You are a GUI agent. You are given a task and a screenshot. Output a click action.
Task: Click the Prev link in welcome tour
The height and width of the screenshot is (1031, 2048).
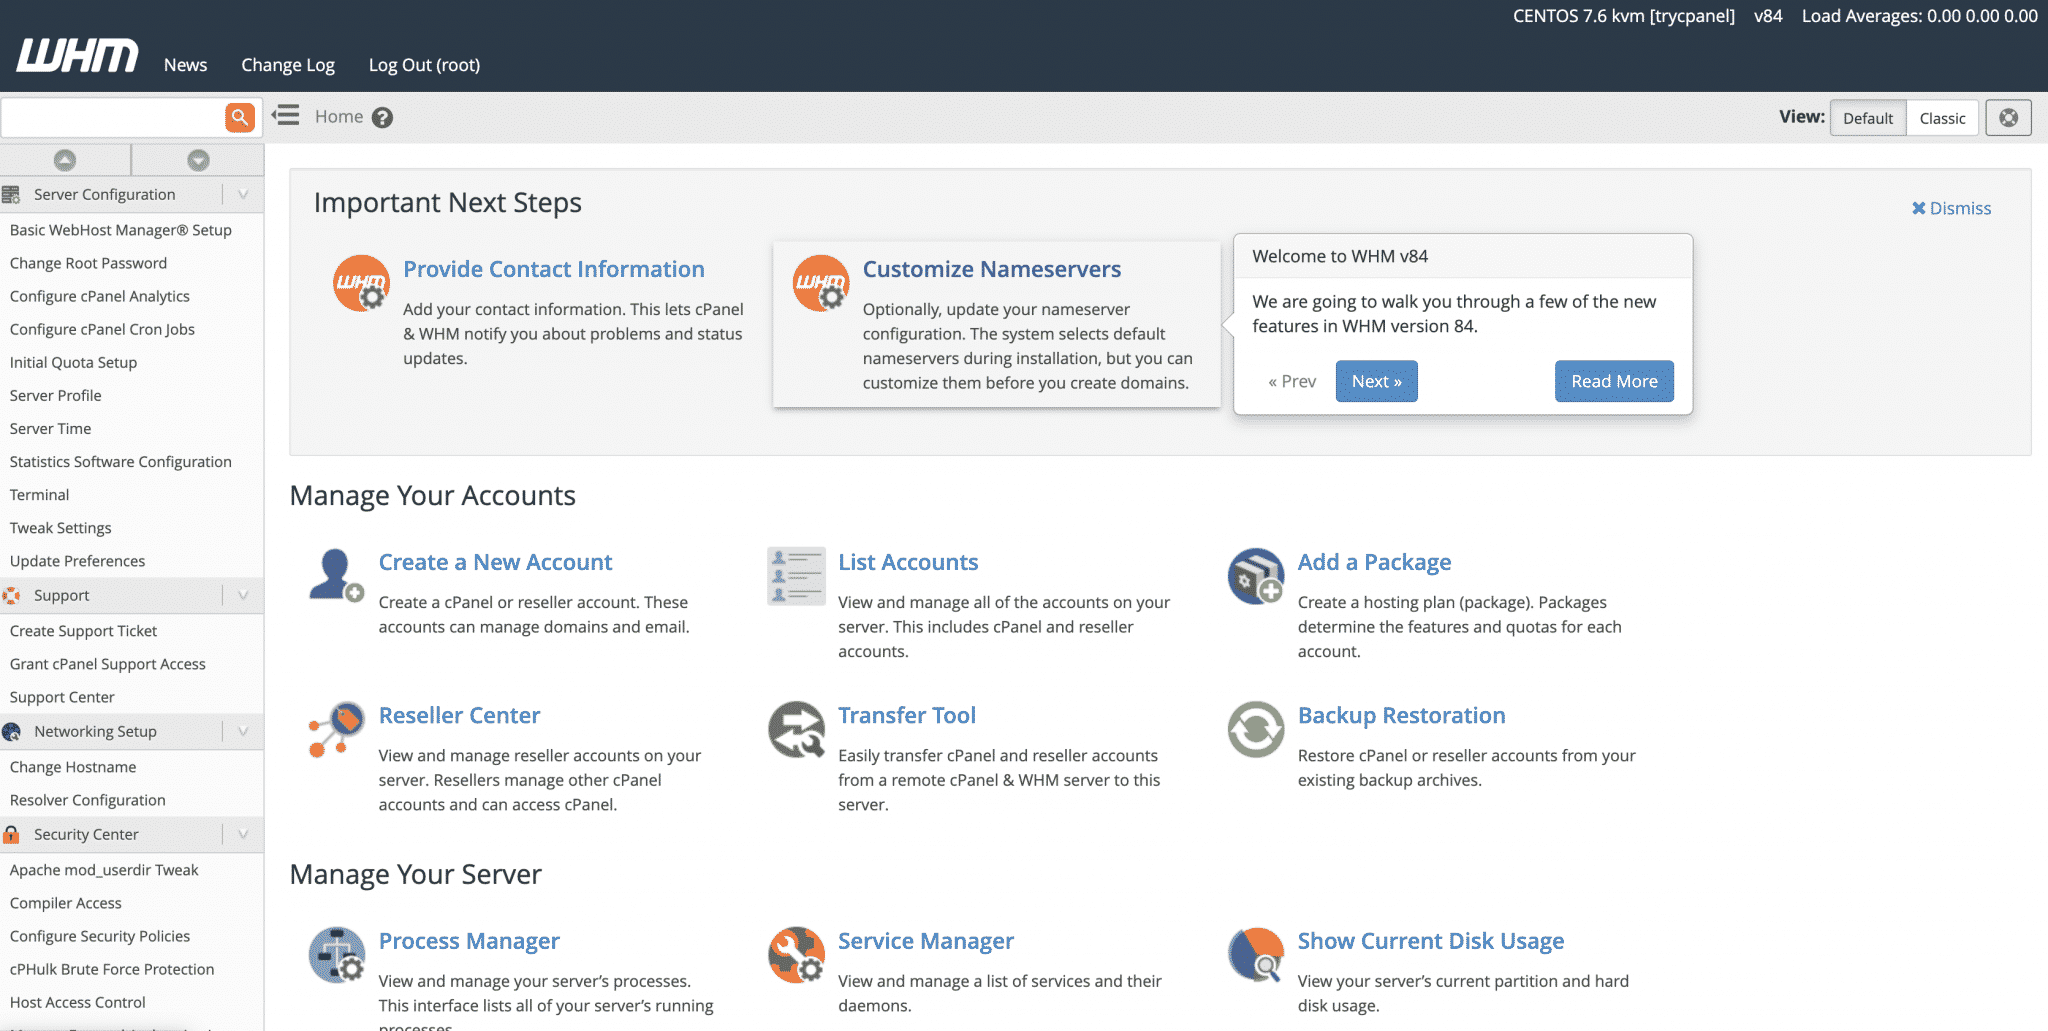[1292, 381]
